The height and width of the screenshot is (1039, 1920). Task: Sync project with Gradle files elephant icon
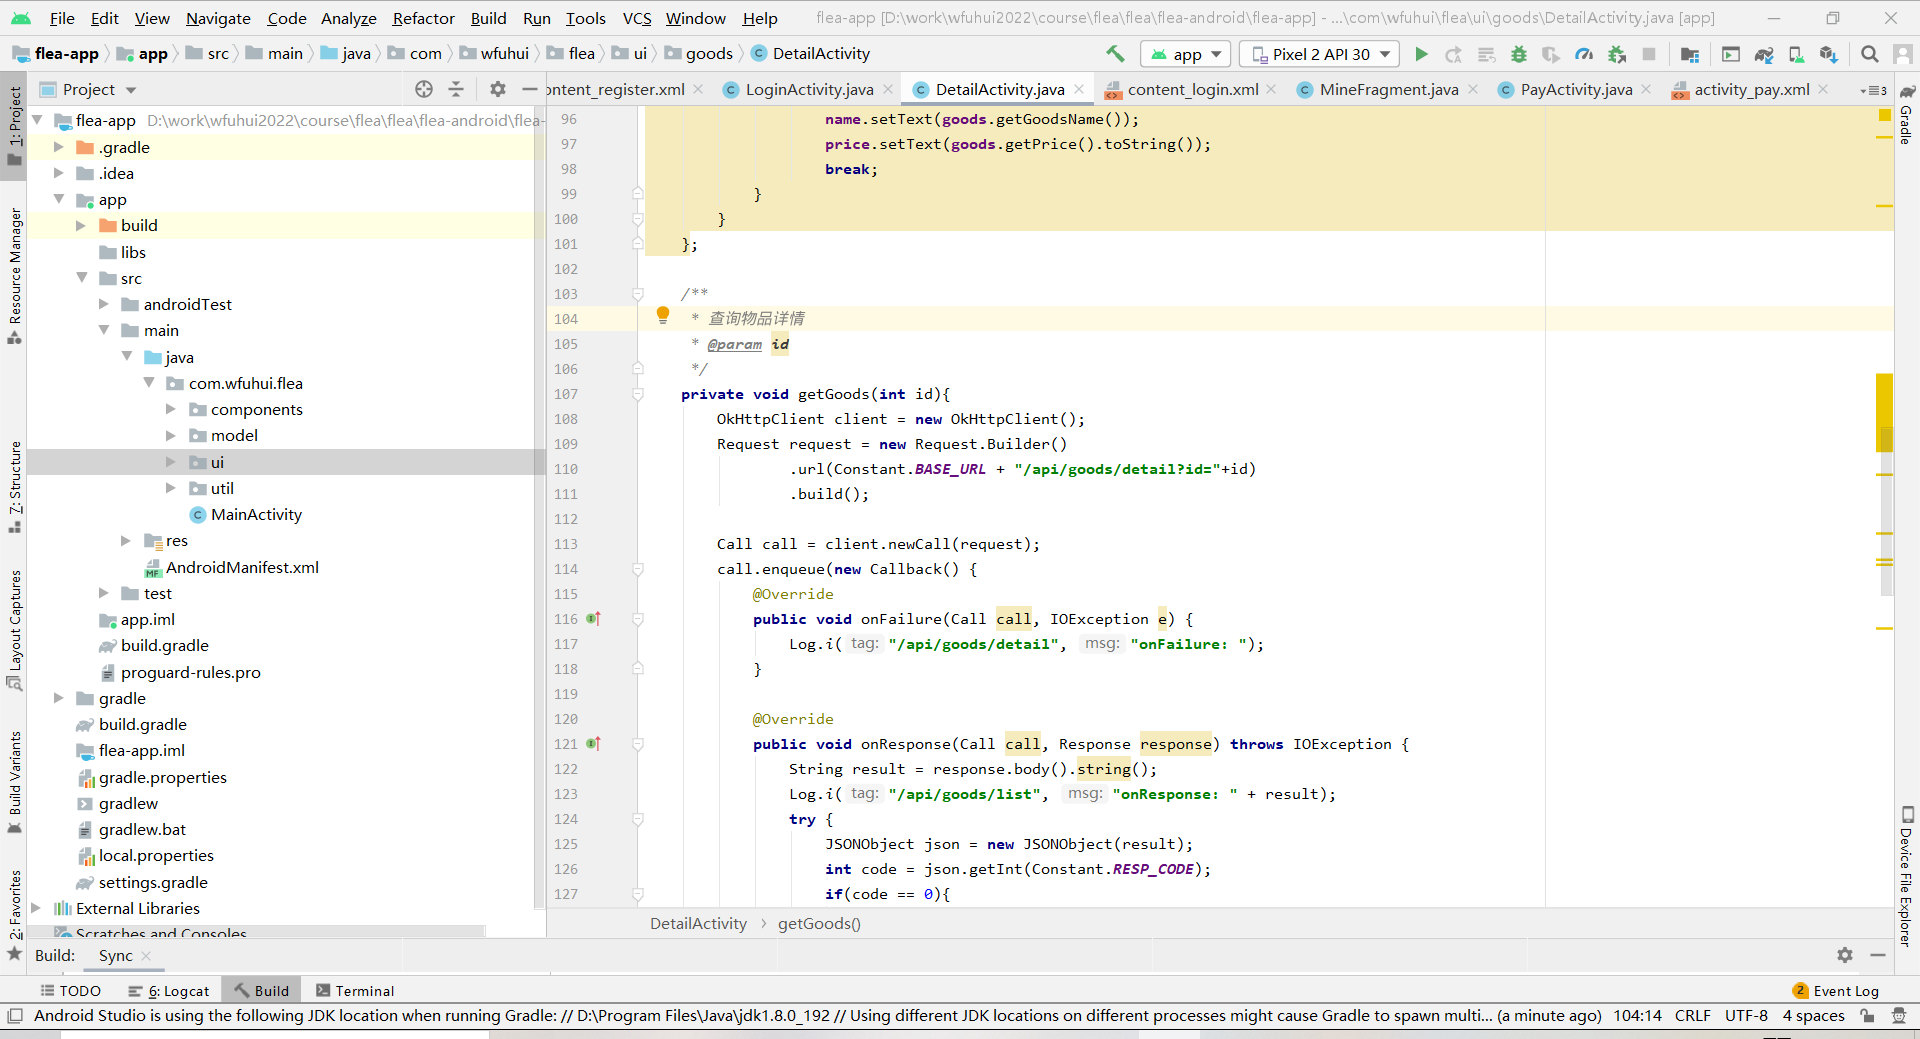coord(1764,54)
